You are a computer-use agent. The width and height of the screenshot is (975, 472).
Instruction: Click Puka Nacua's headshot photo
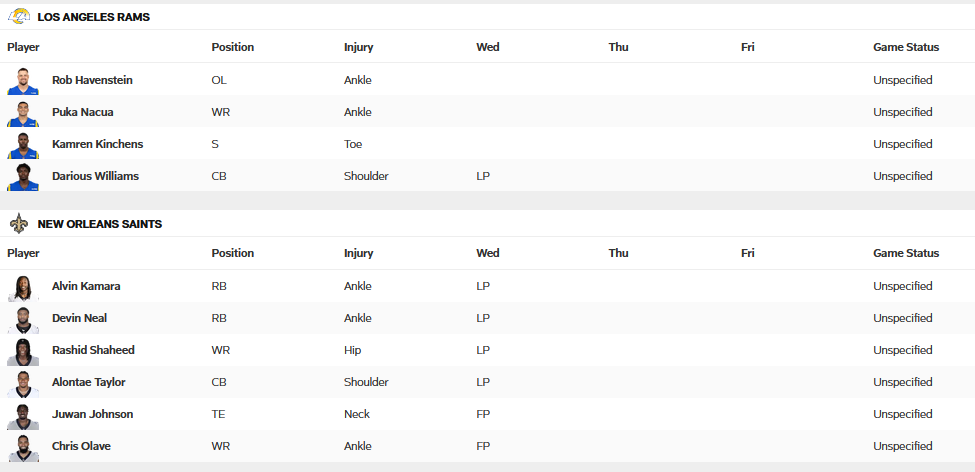tap(23, 112)
